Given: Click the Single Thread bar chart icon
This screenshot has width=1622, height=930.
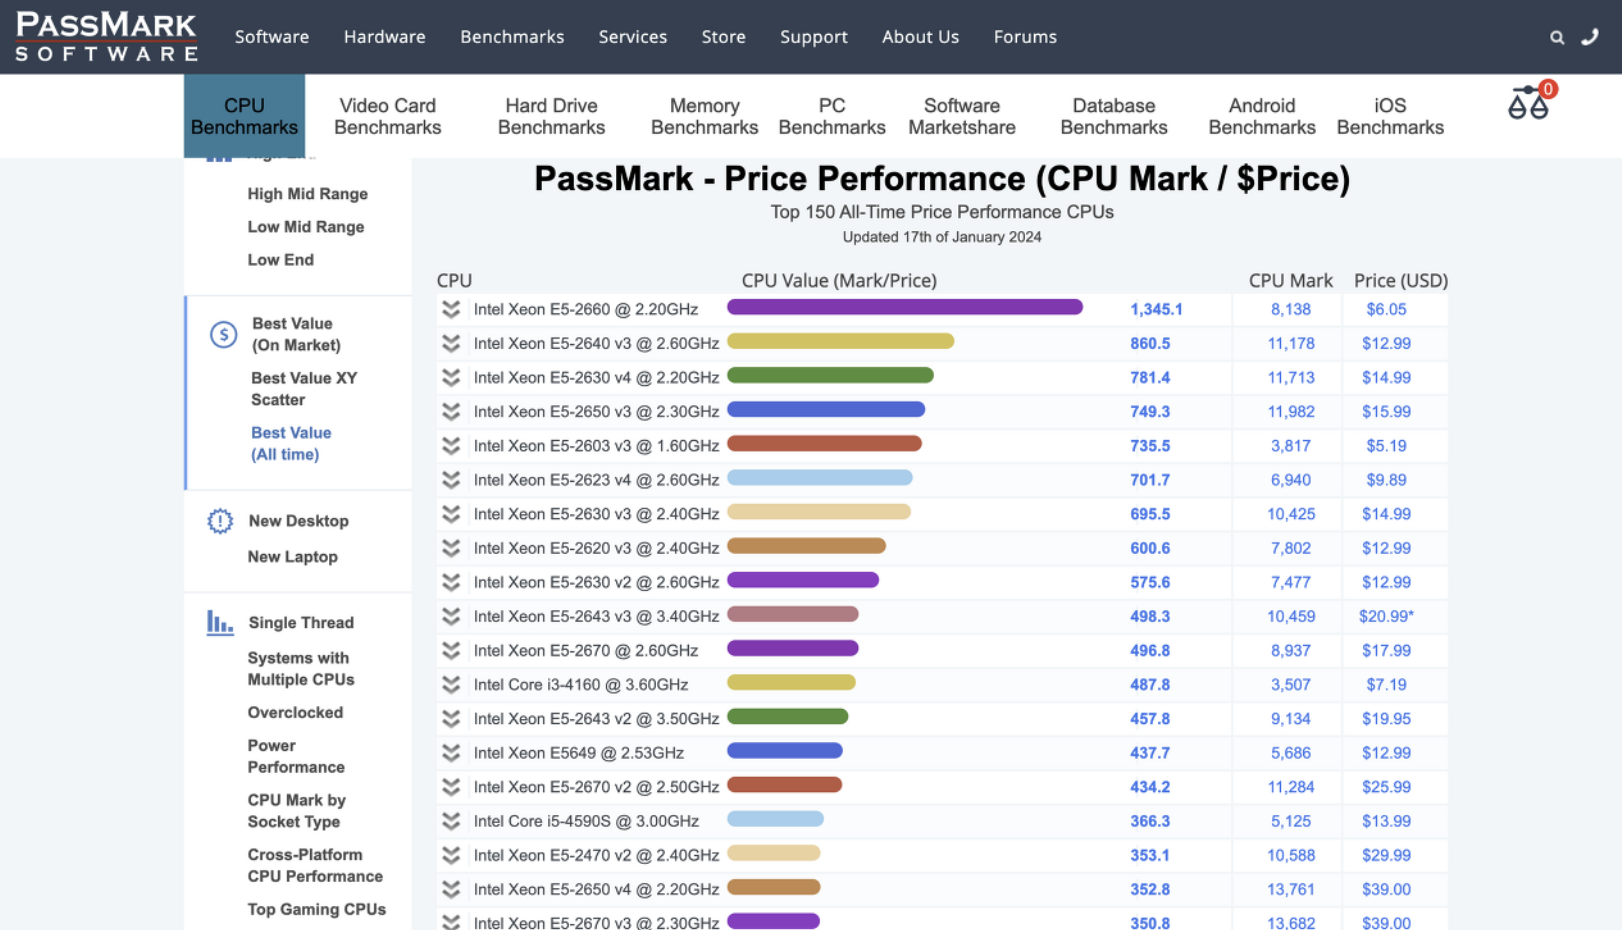Looking at the screenshot, I should click(x=220, y=622).
